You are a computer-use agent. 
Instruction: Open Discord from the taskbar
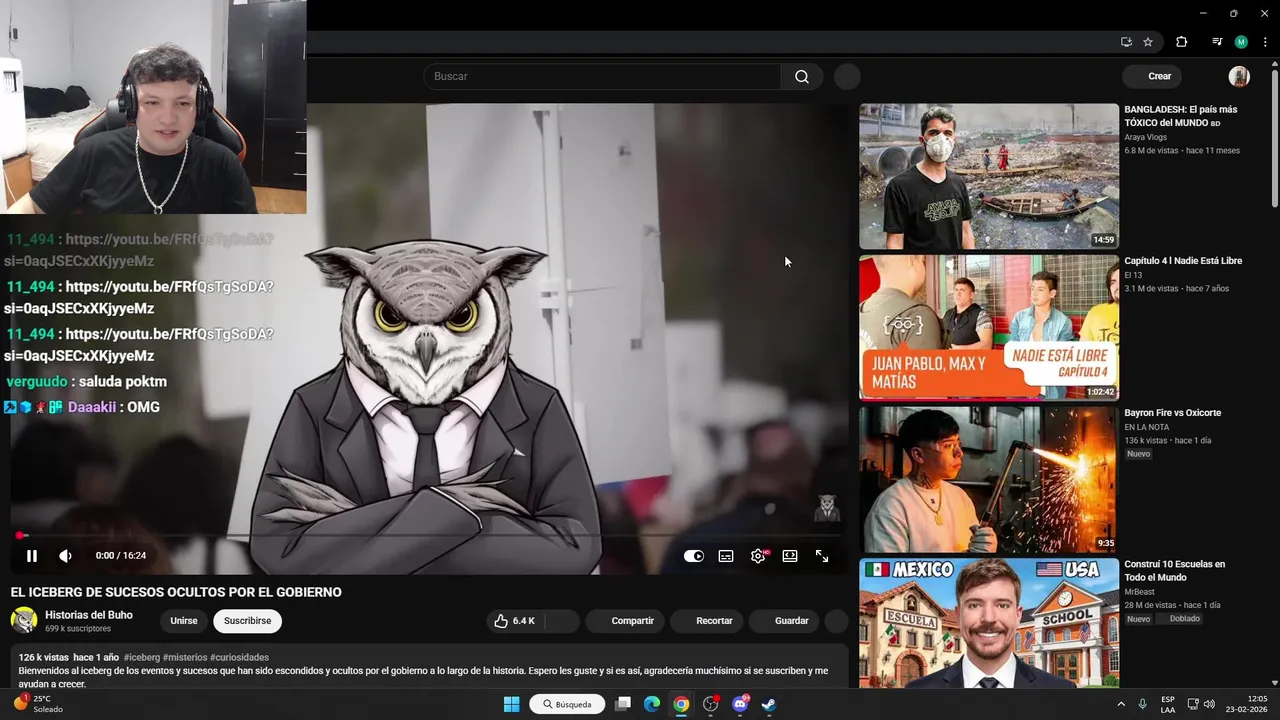(x=740, y=704)
